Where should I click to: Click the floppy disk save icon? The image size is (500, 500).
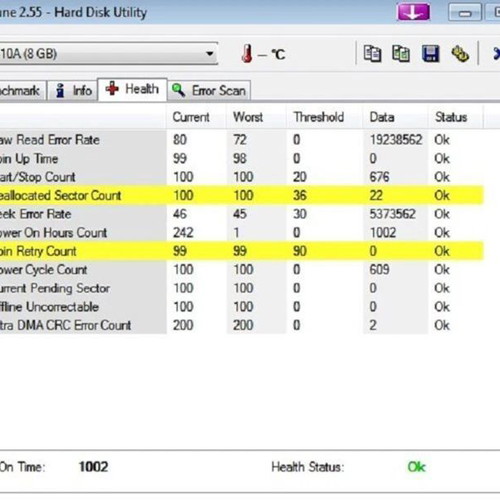431,54
